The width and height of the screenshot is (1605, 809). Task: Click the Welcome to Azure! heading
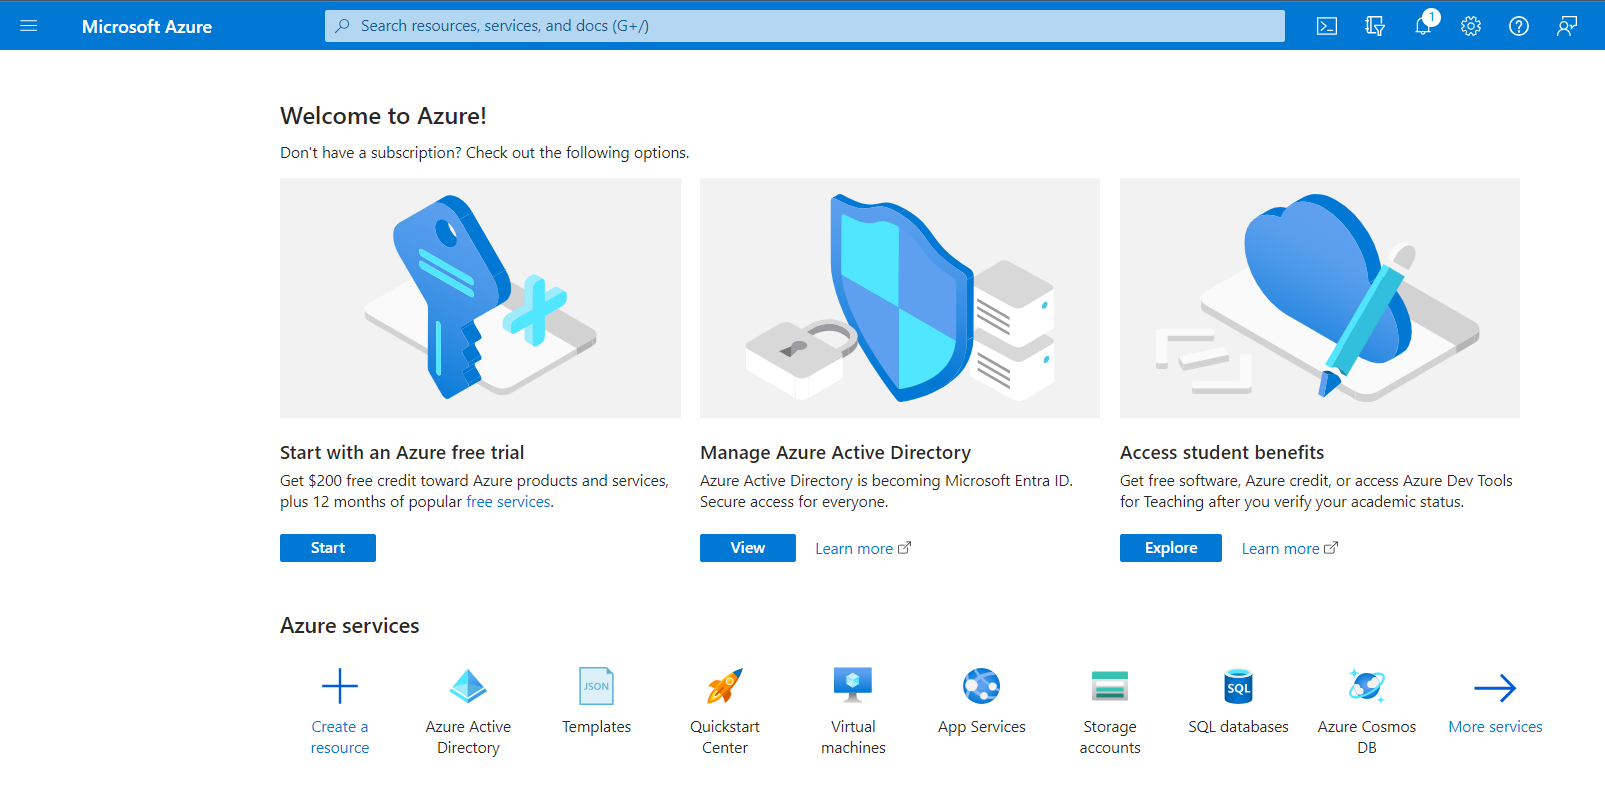point(383,116)
